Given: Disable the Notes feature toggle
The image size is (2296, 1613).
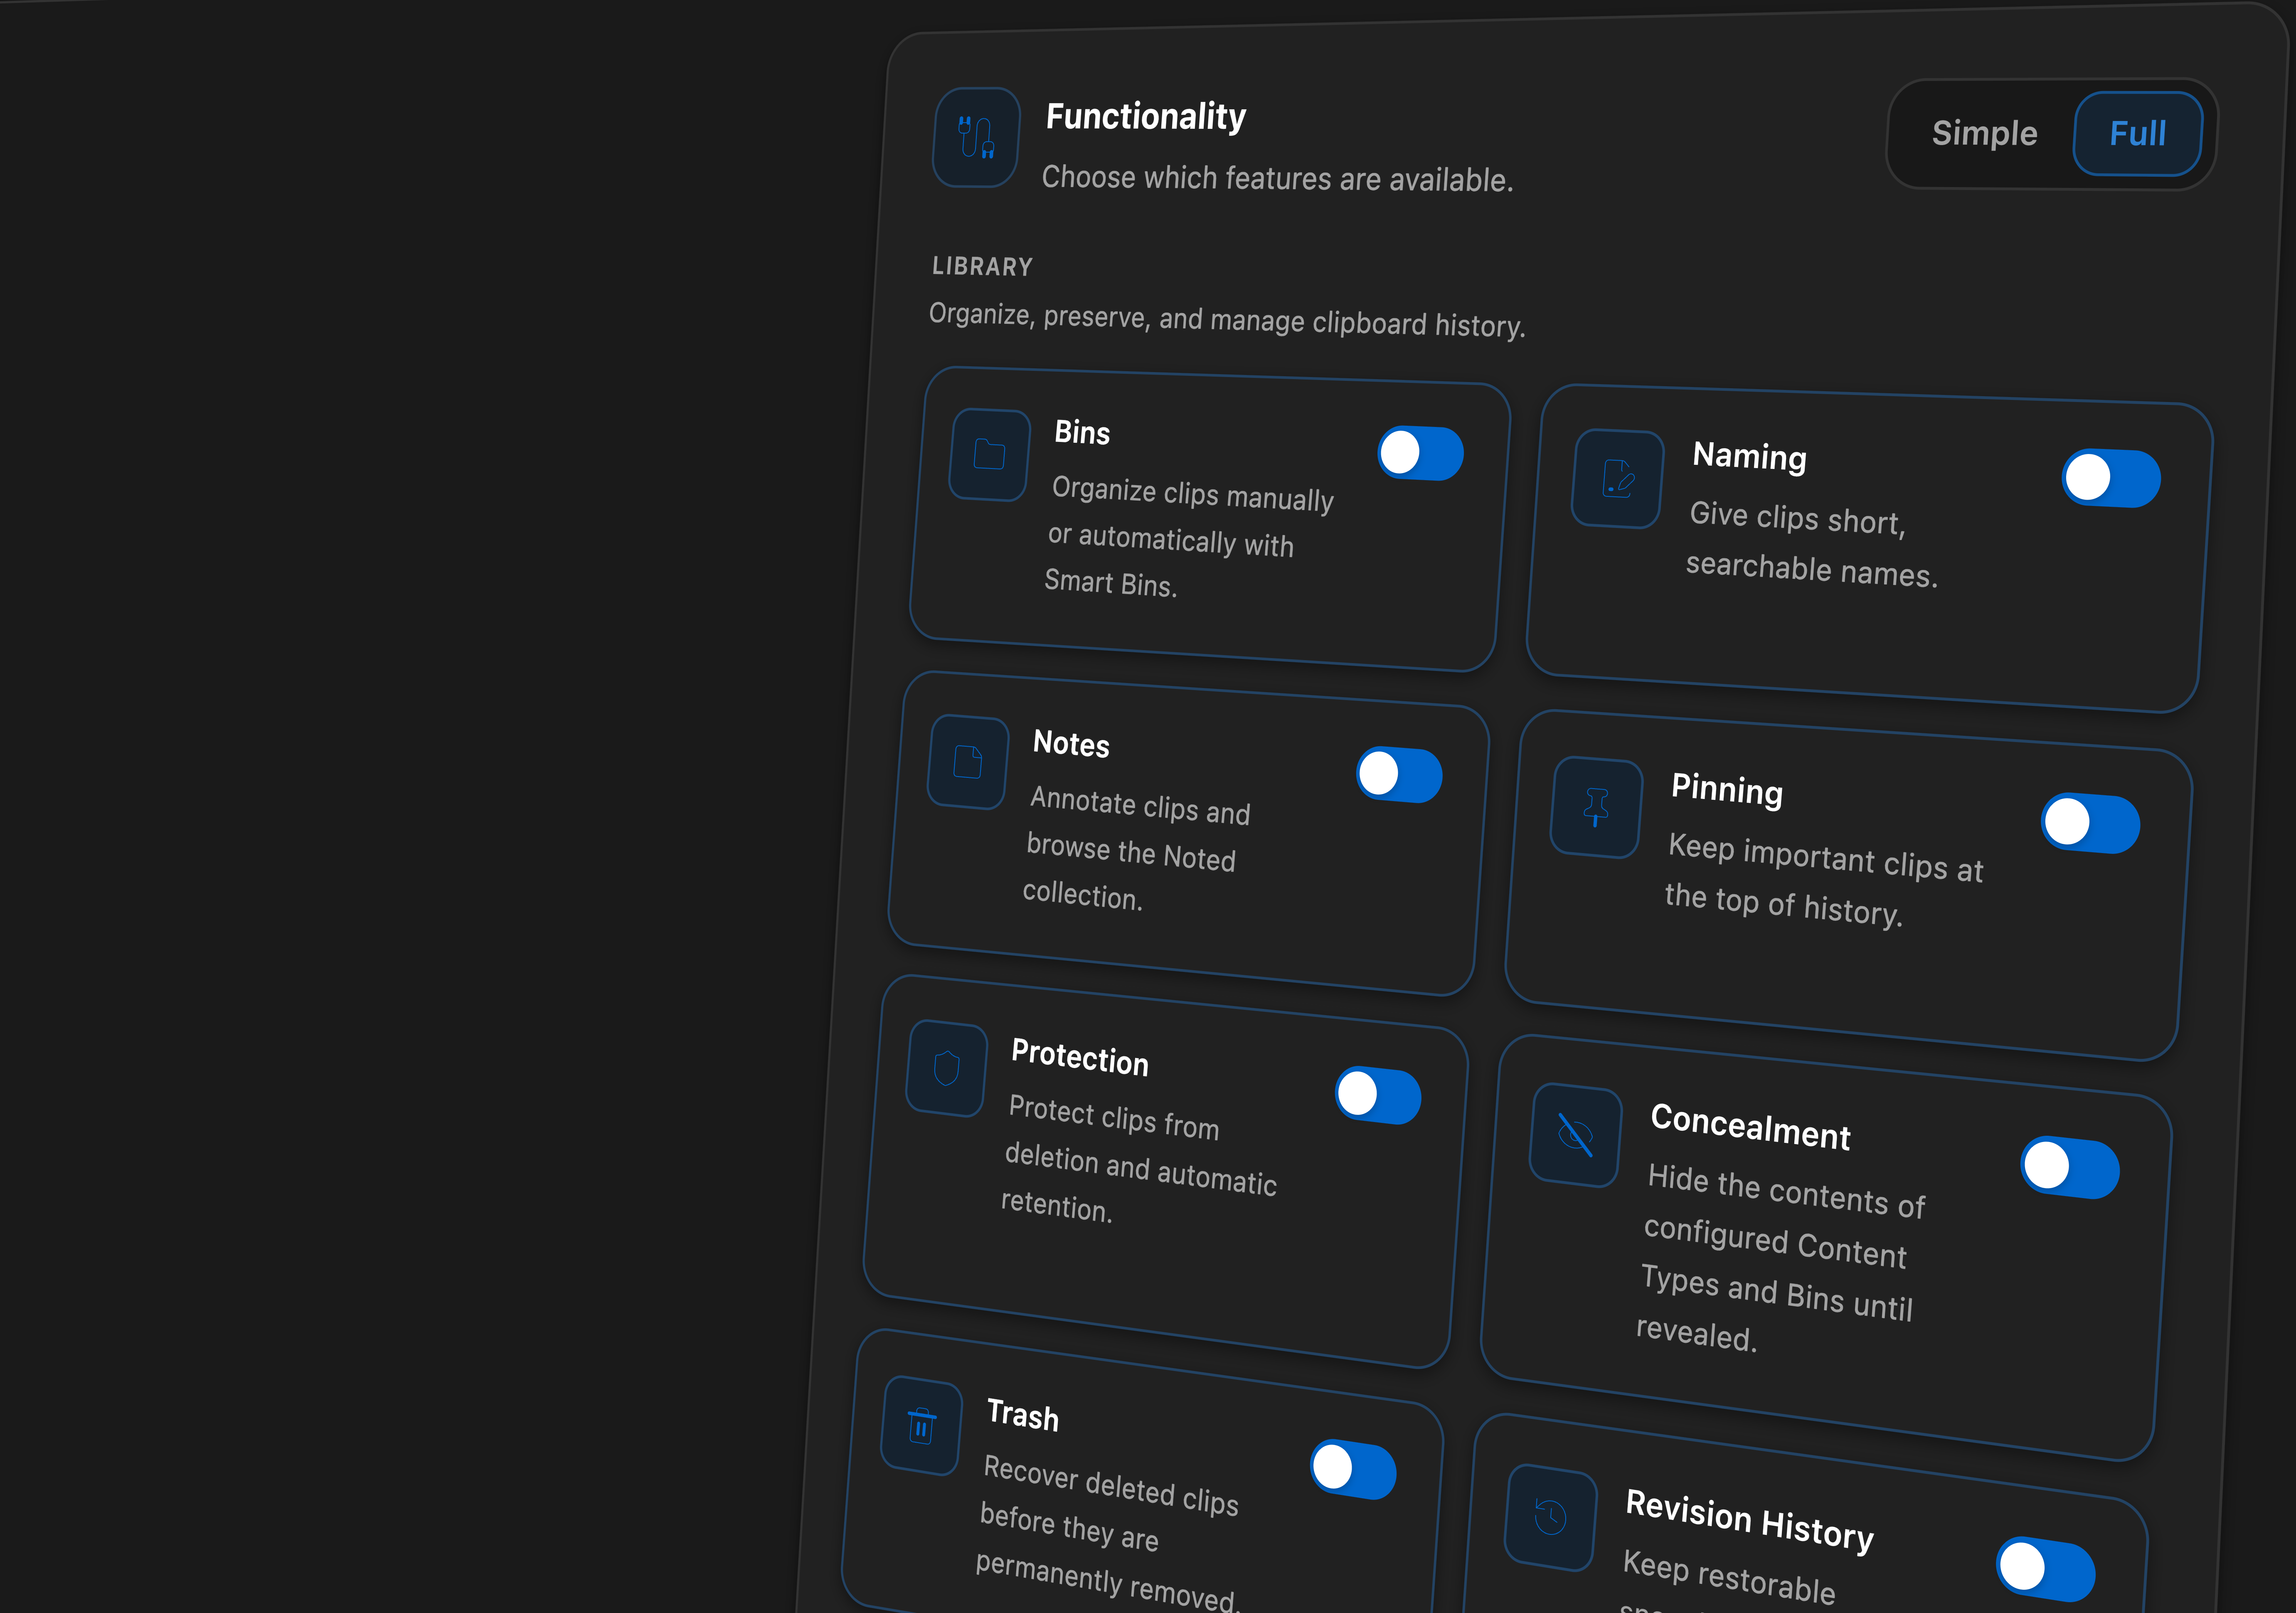Looking at the screenshot, I should [x=1399, y=774].
